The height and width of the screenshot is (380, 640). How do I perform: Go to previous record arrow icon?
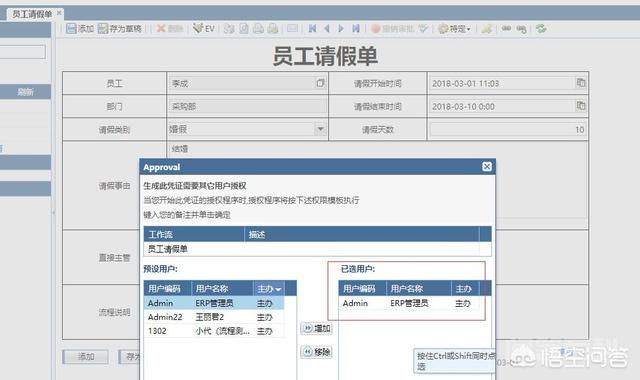pyautogui.click(x=327, y=28)
